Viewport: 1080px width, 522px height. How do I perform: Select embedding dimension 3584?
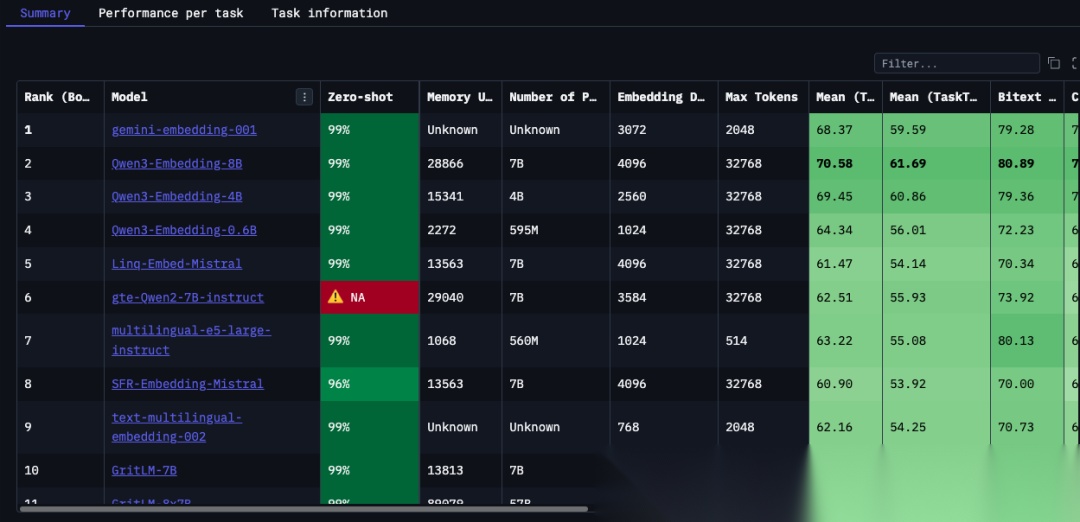[632, 297]
